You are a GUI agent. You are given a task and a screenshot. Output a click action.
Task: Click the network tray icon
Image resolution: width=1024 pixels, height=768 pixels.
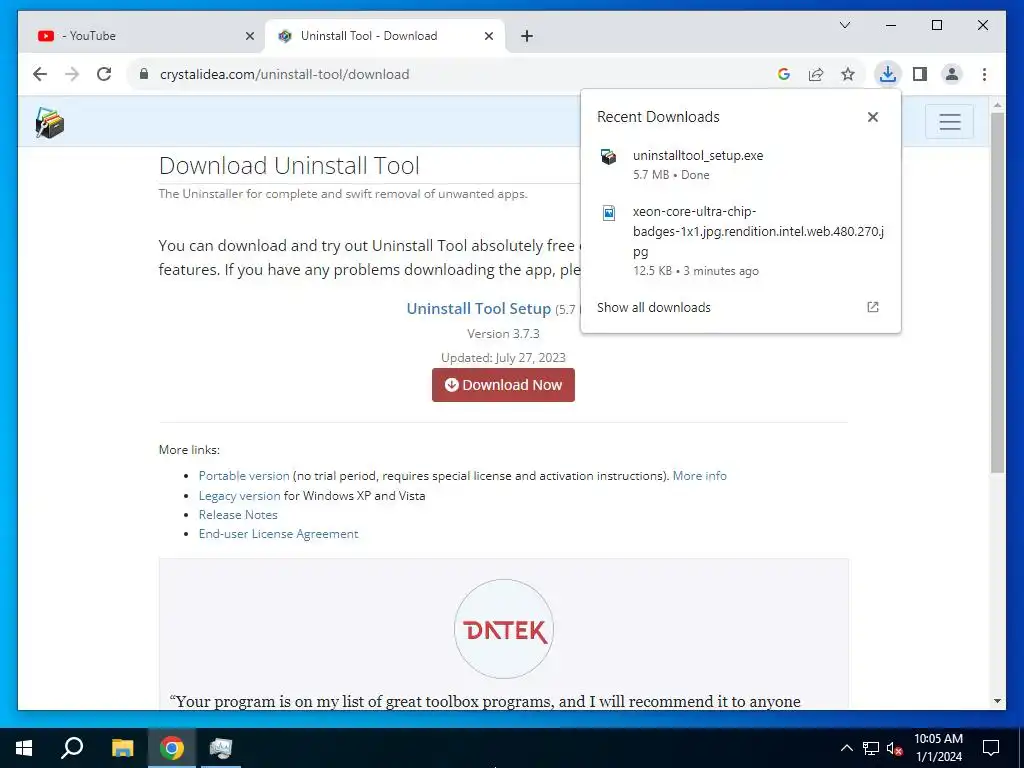pos(871,748)
